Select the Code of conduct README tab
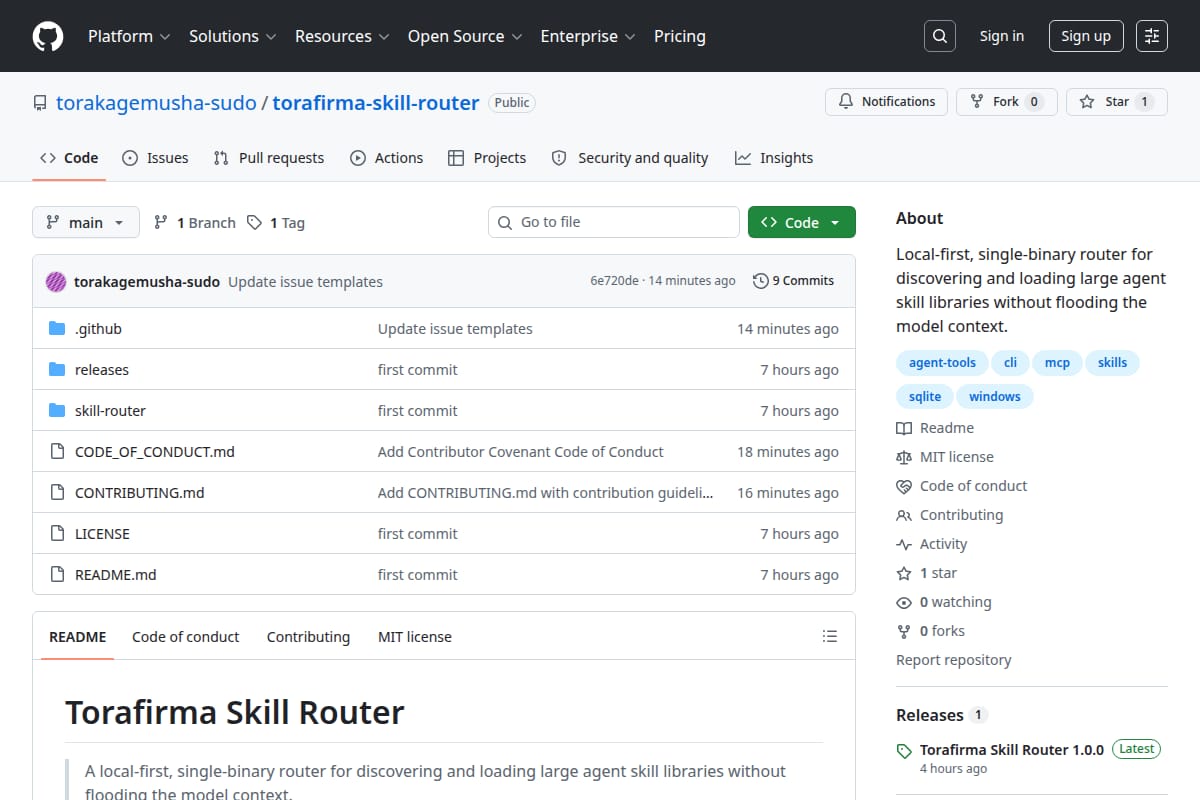The width and height of the screenshot is (1200, 800). (186, 637)
